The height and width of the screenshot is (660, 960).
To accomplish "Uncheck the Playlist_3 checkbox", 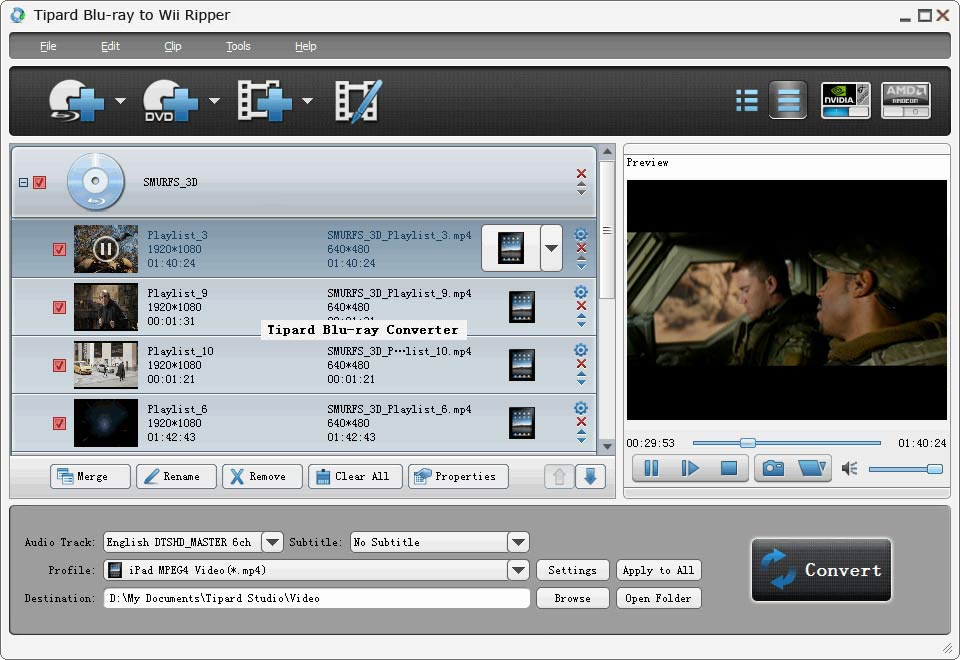I will (59, 249).
